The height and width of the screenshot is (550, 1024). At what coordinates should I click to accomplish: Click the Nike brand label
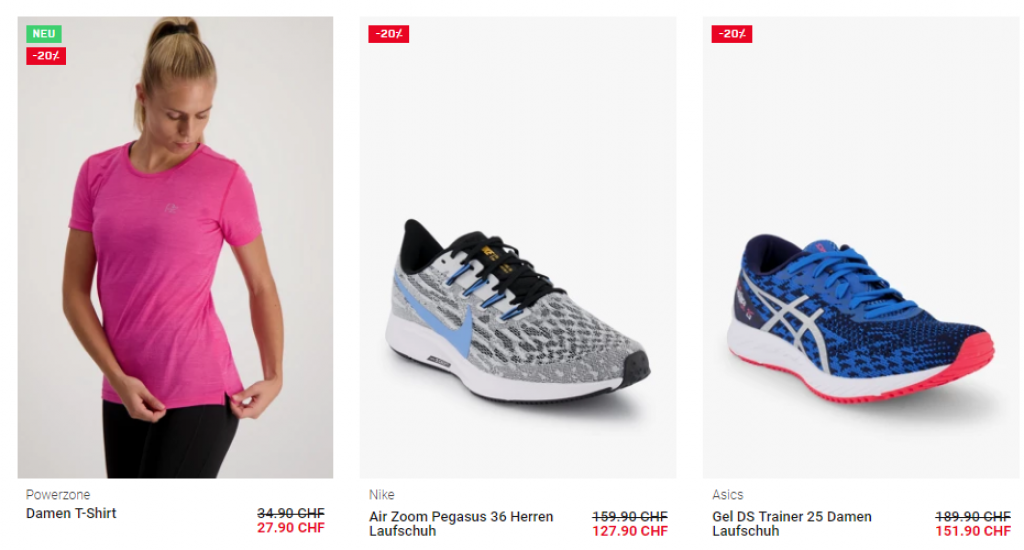pos(381,494)
